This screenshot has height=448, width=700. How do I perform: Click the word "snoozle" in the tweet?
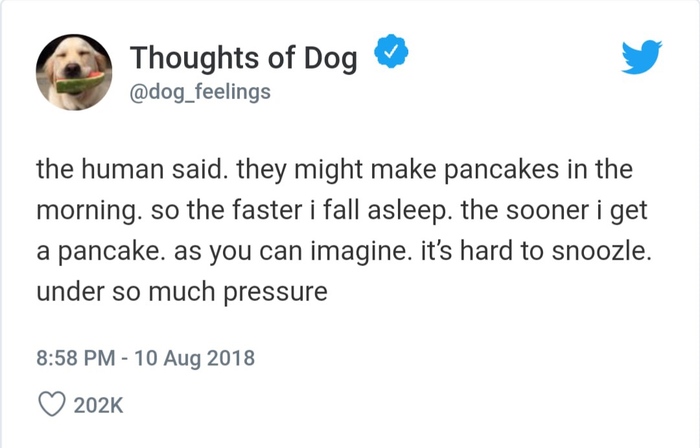click(x=599, y=251)
